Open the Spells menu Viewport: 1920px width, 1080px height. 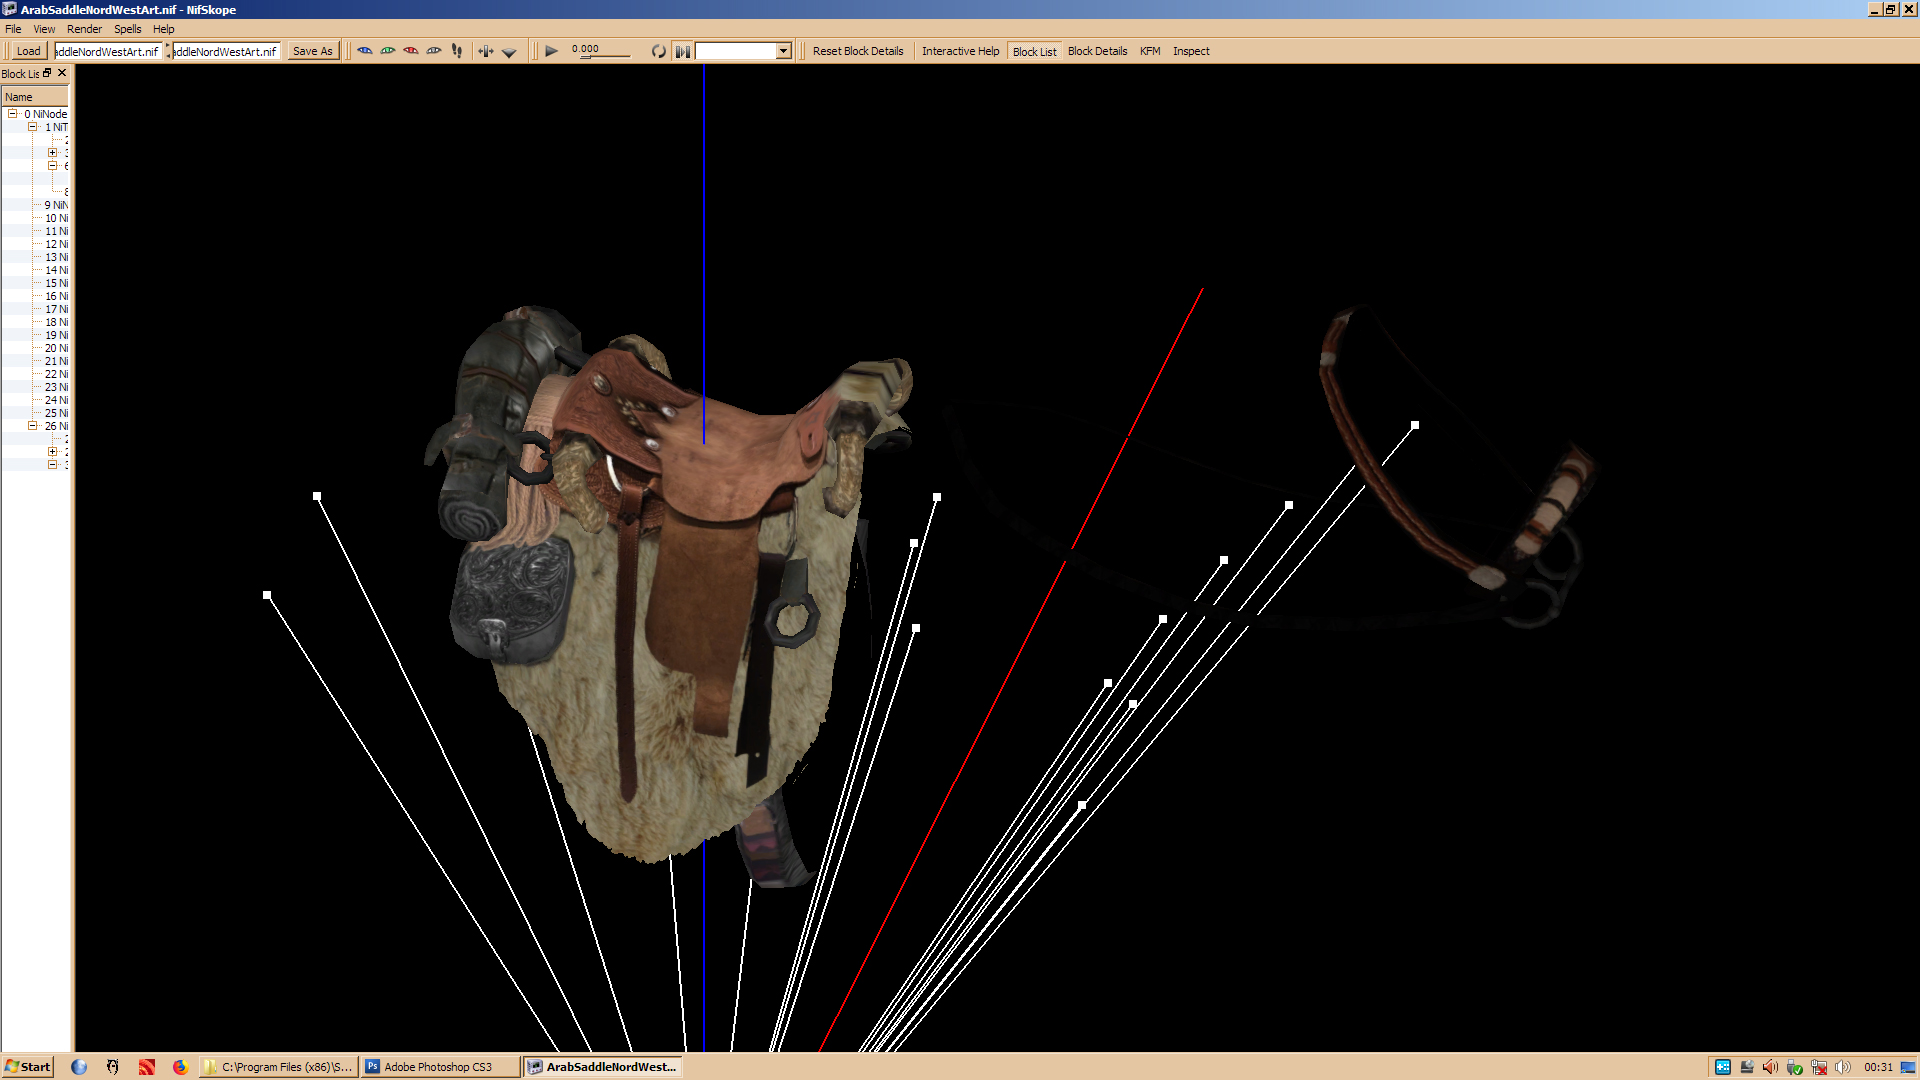point(127,29)
